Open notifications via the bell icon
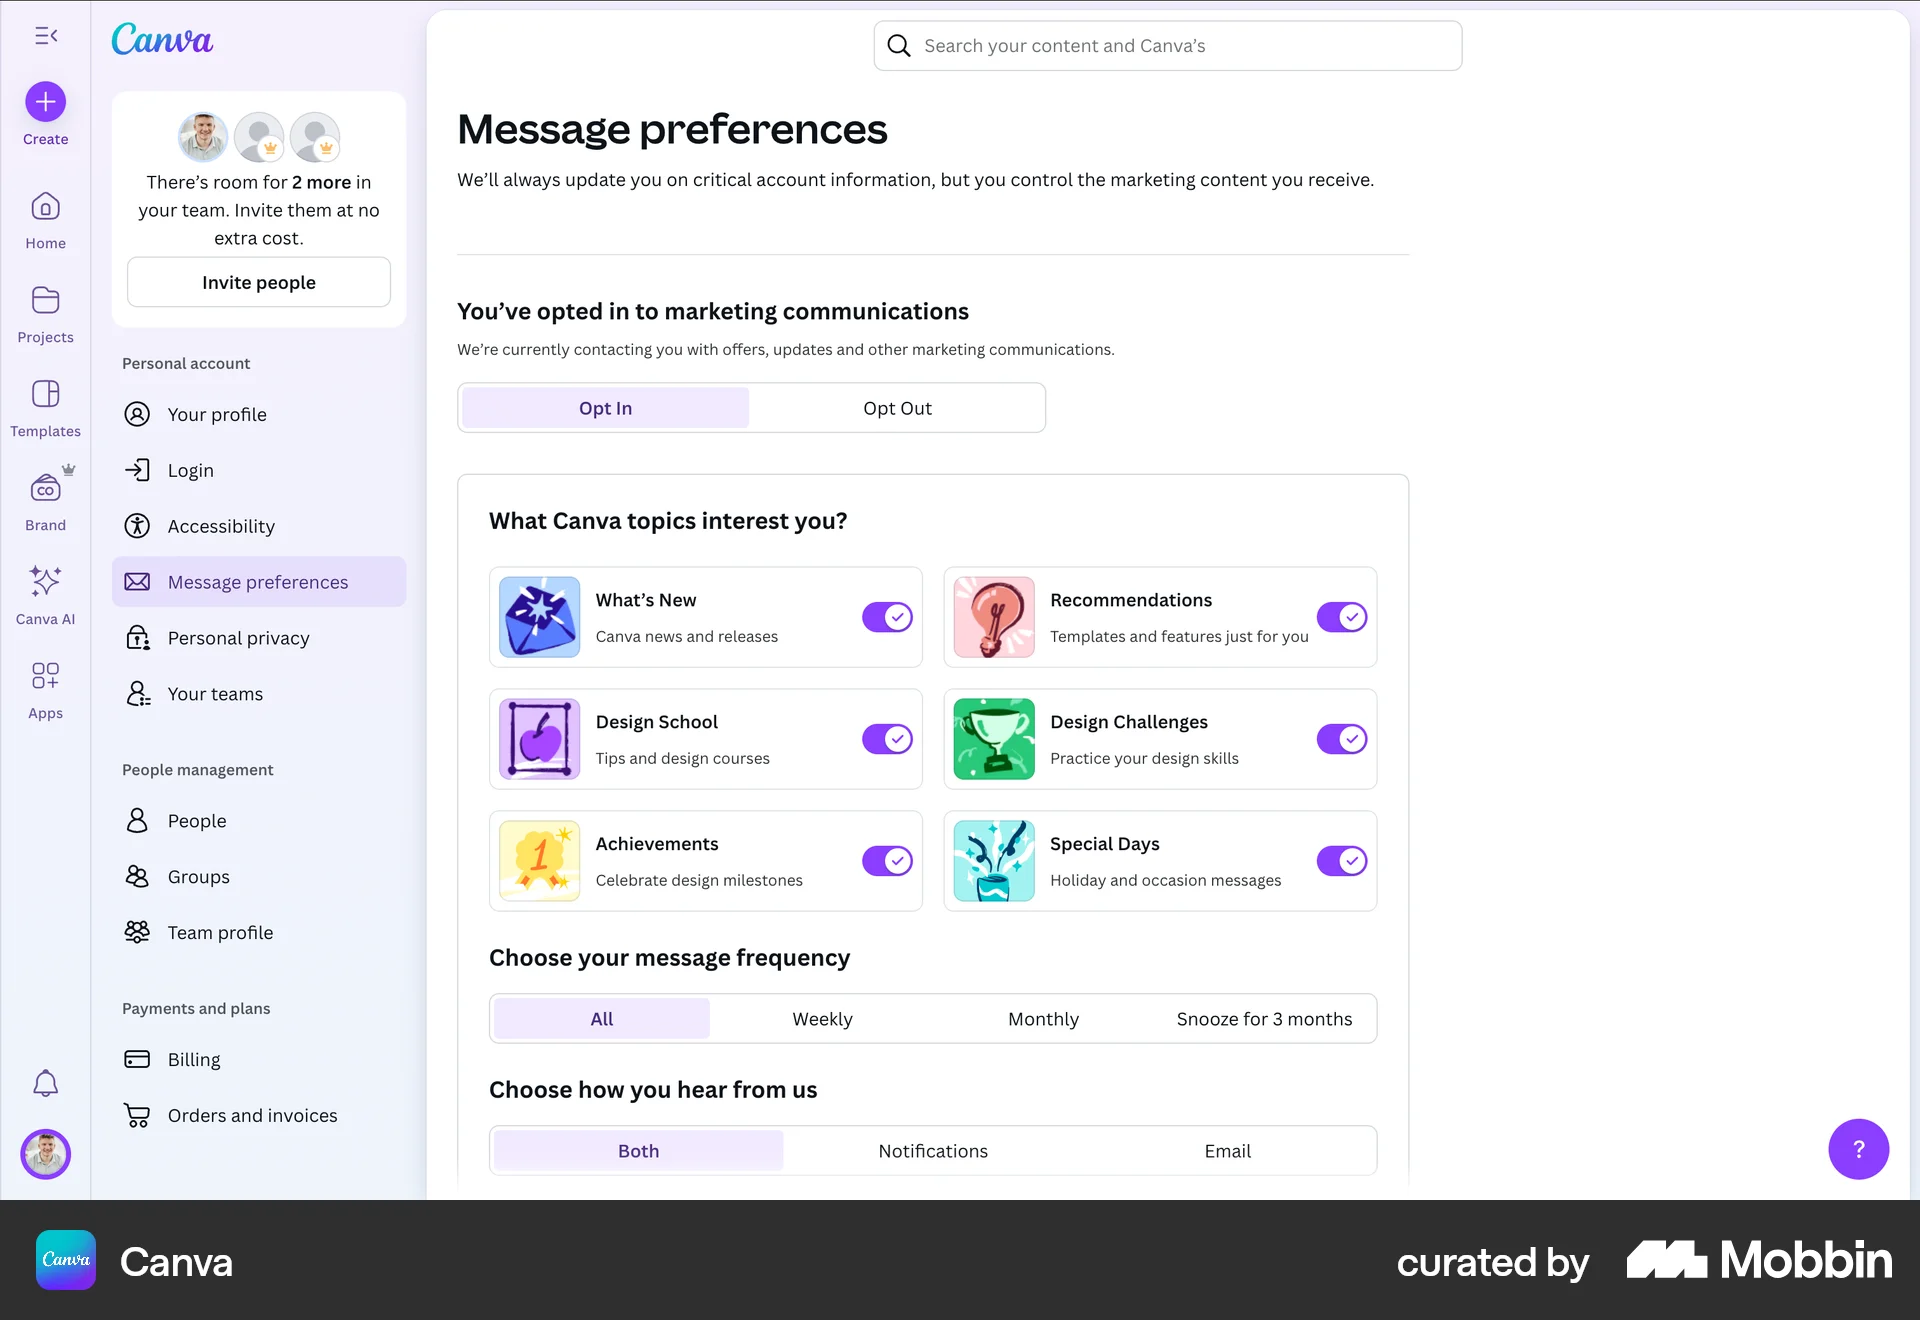The image size is (1920, 1320). coord(45,1082)
